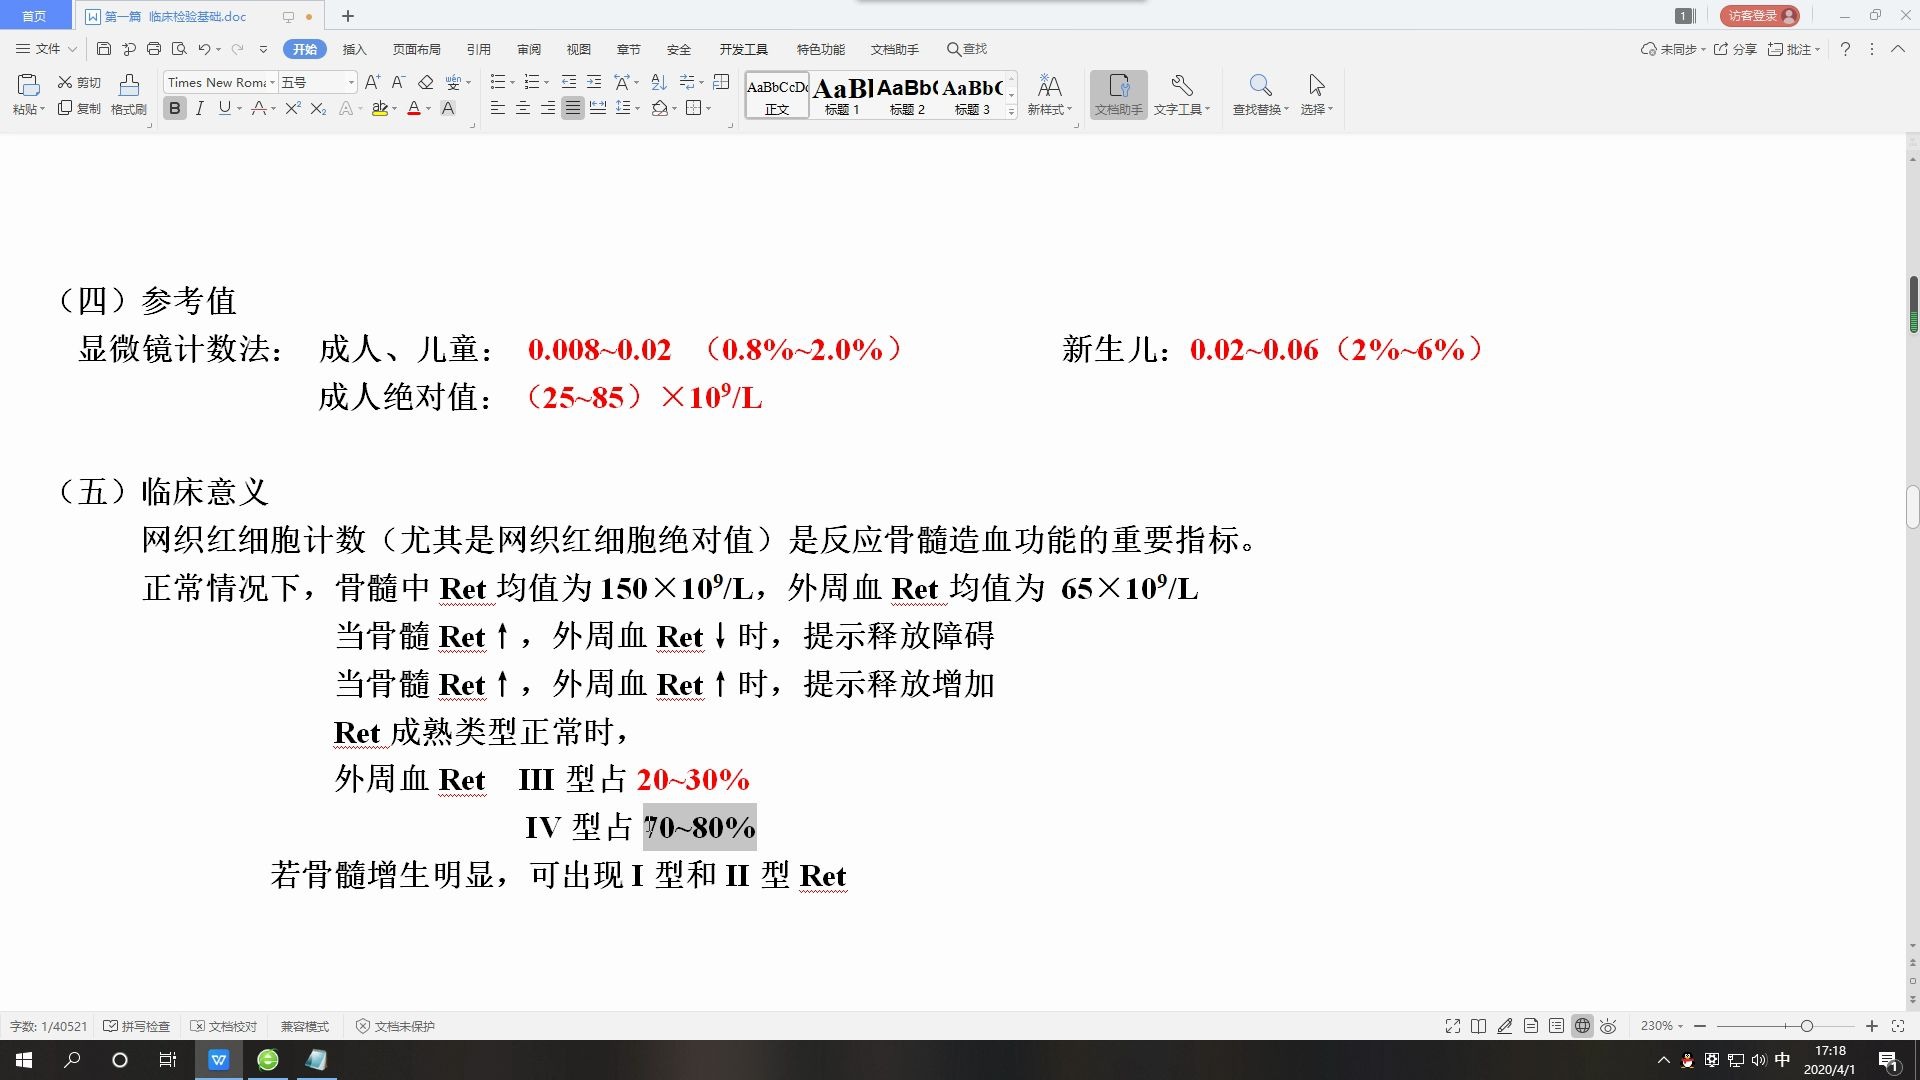This screenshot has width=1920, height=1080.
Task: Toggle 拼写检查 spell check
Action: tap(137, 1026)
